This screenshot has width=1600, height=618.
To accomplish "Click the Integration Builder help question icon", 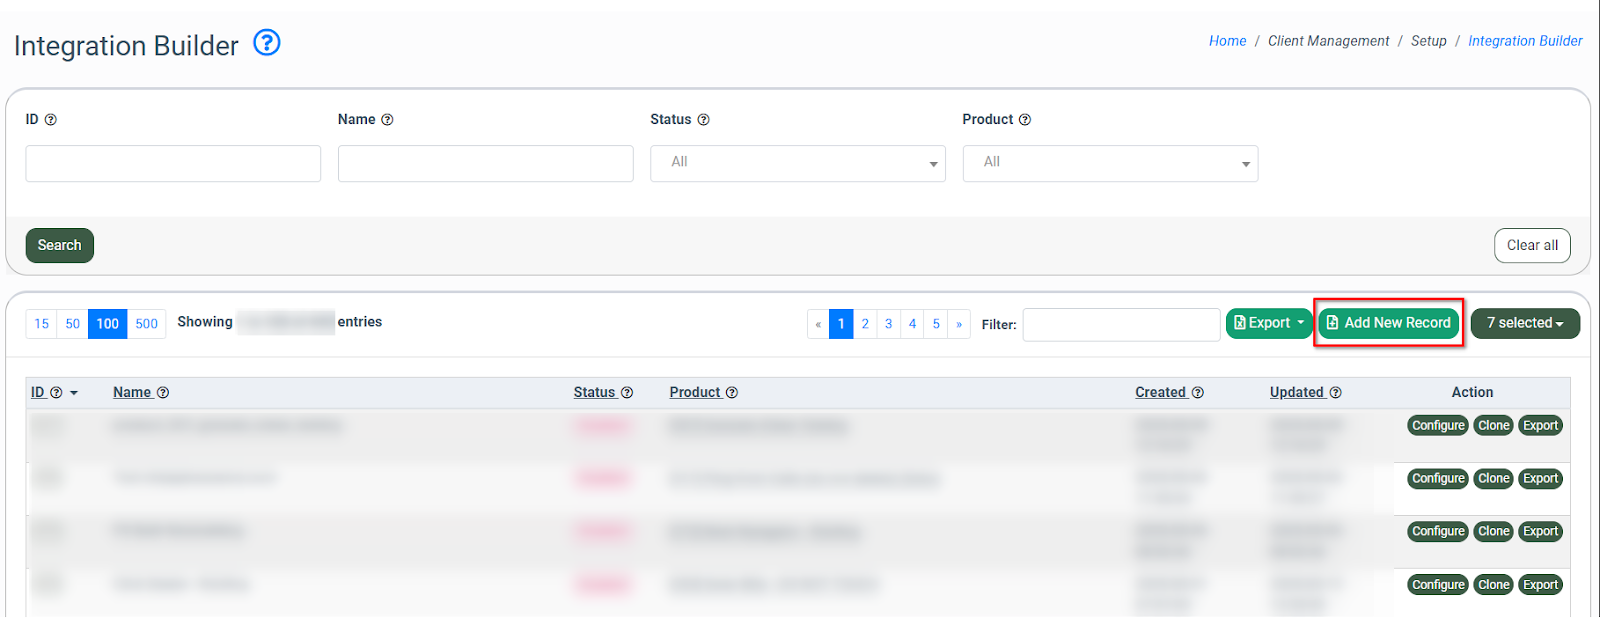I will click(x=266, y=43).
